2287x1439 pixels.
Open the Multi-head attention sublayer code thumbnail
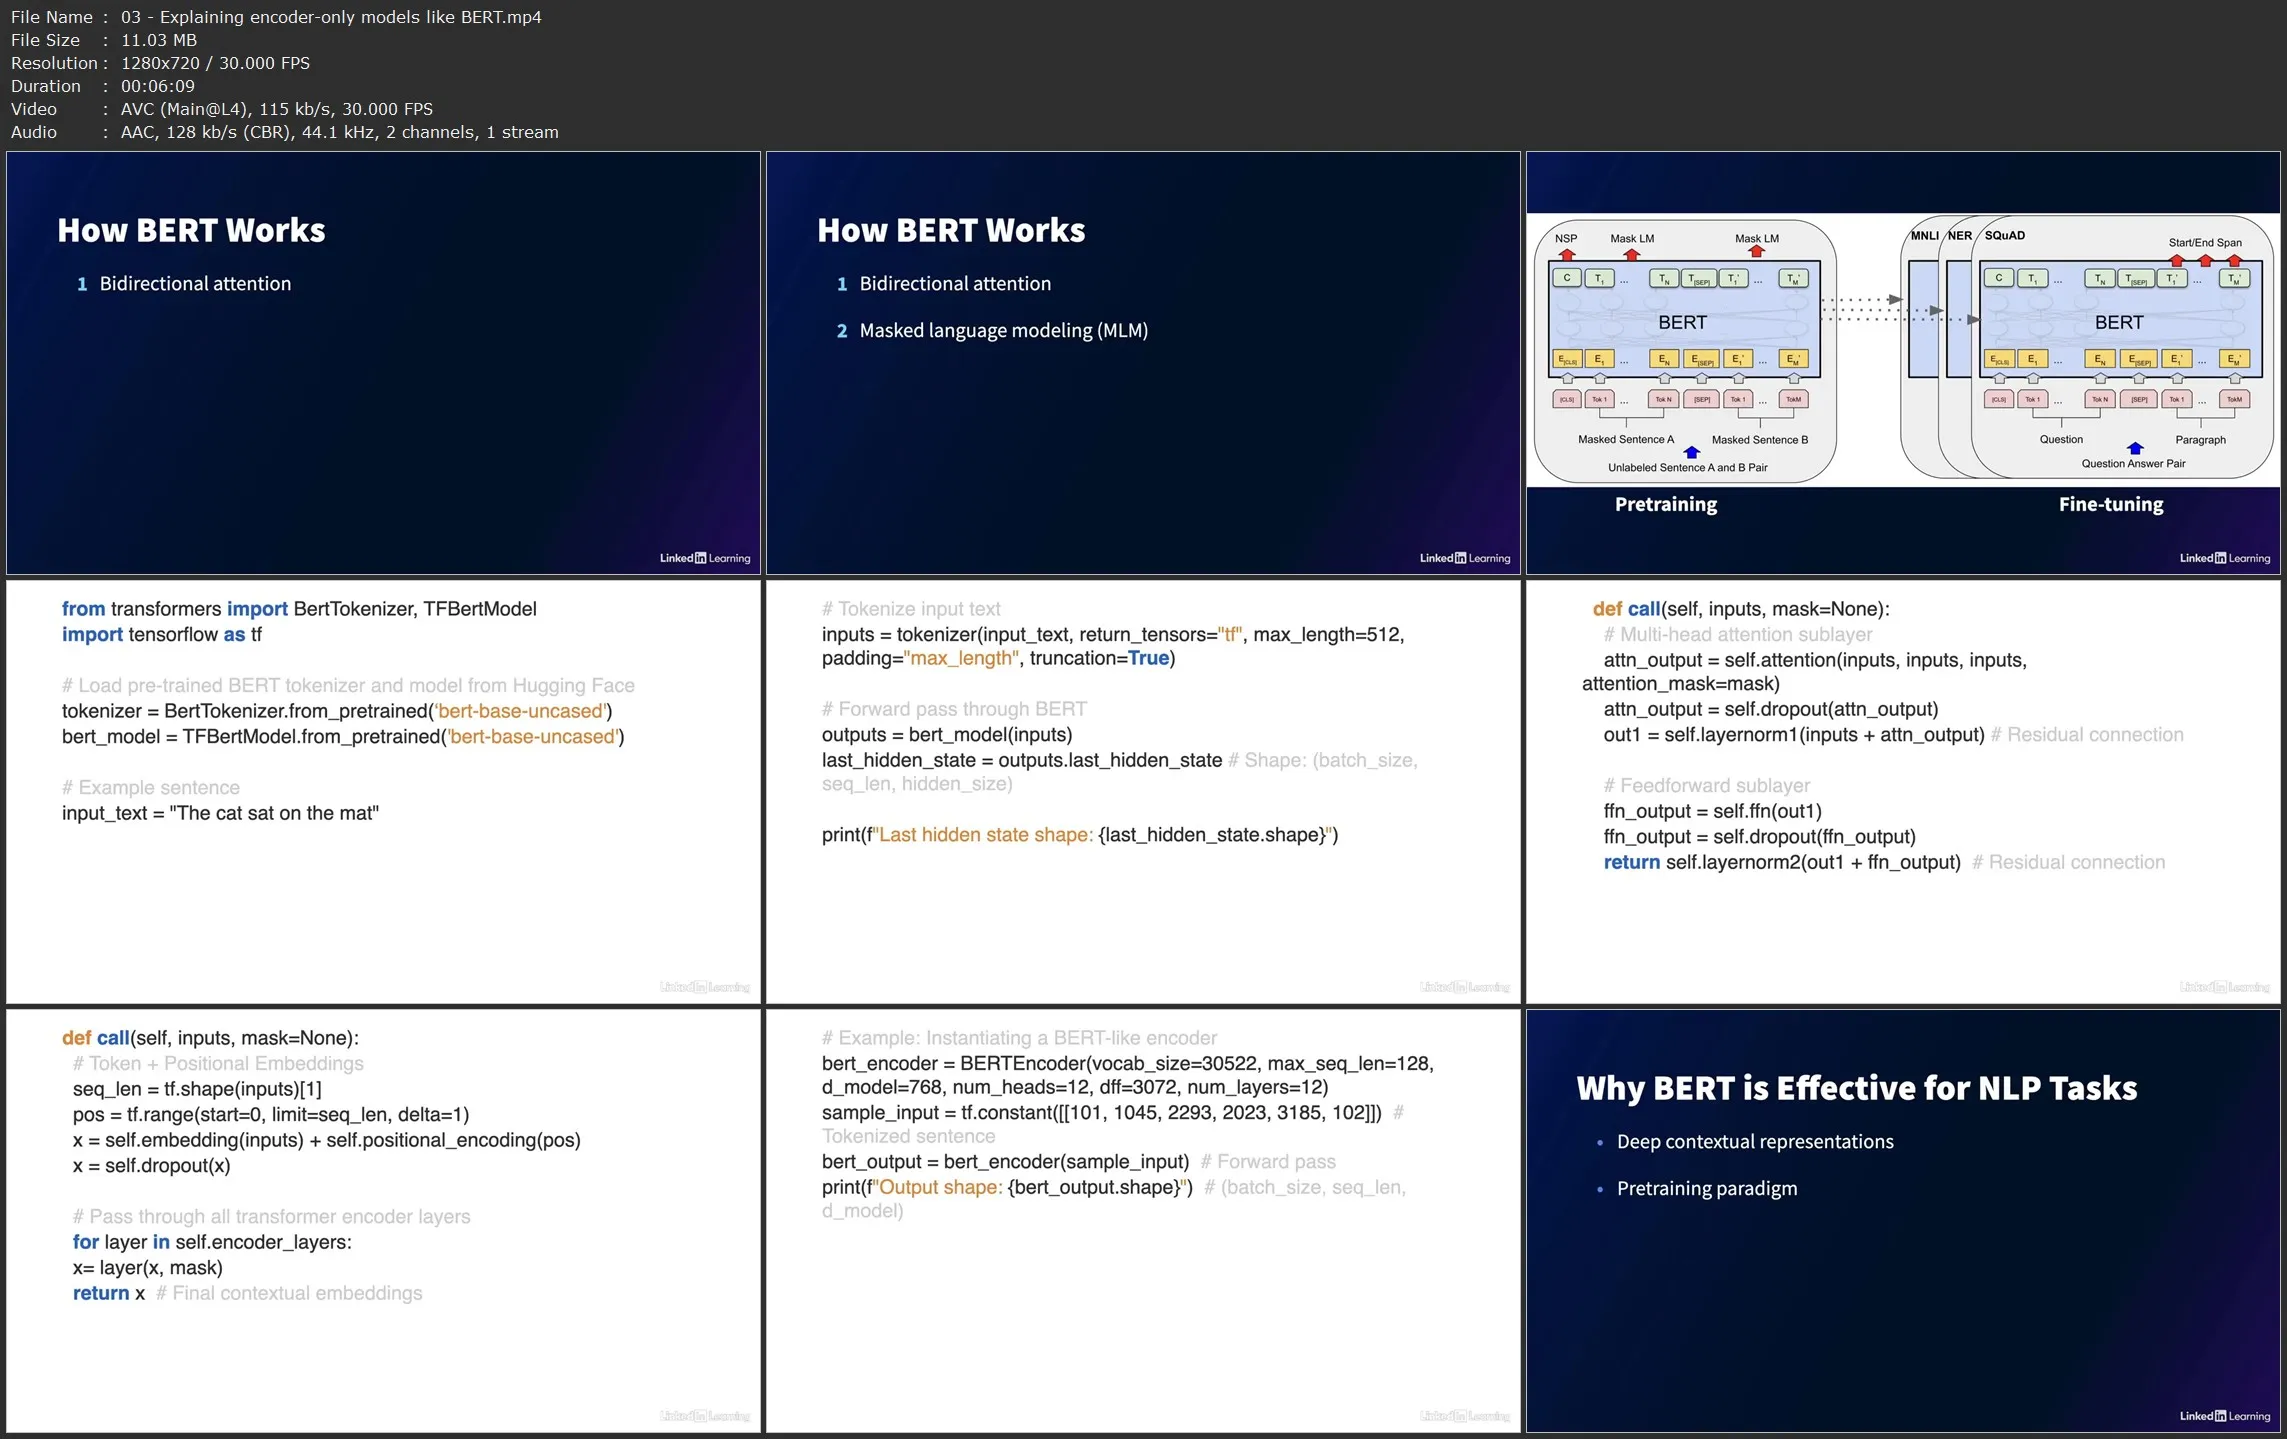(1903, 792)
